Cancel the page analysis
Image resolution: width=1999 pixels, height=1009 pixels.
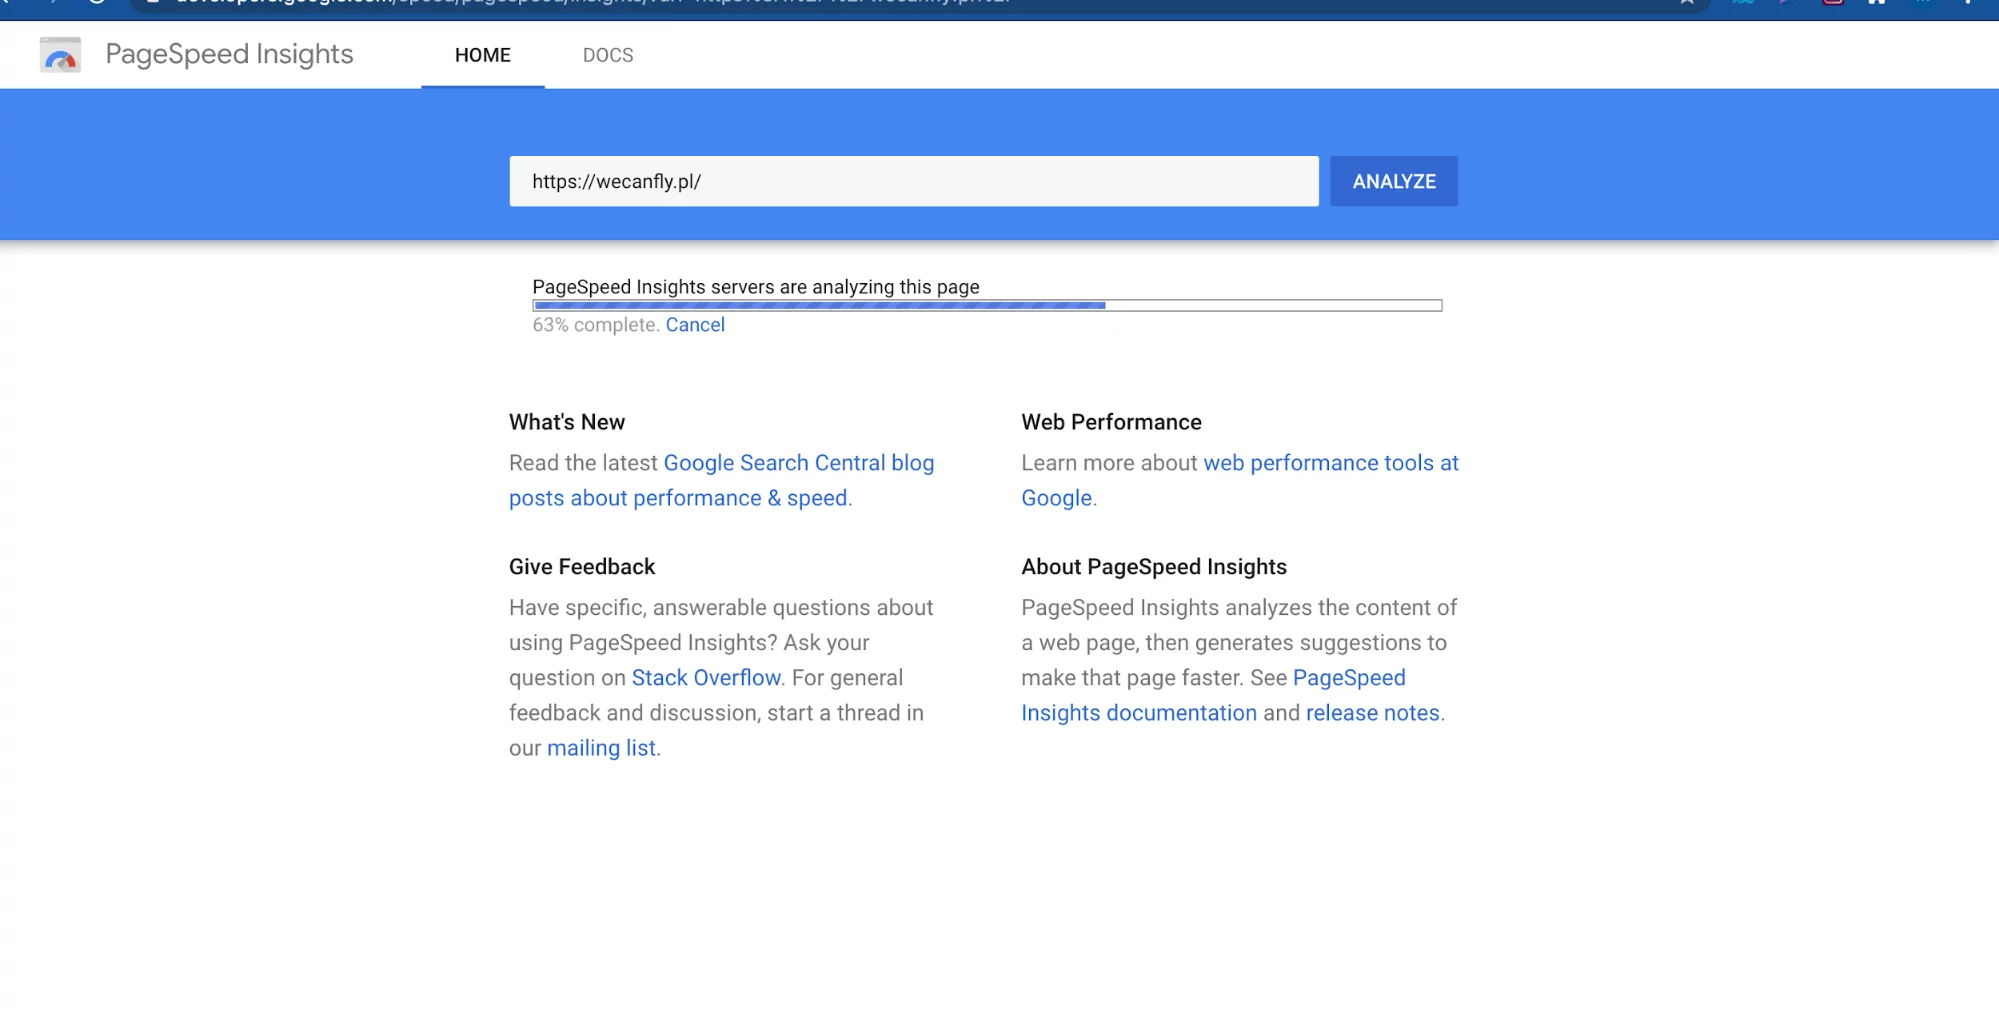pyautogui.click(x=695, y=325)
